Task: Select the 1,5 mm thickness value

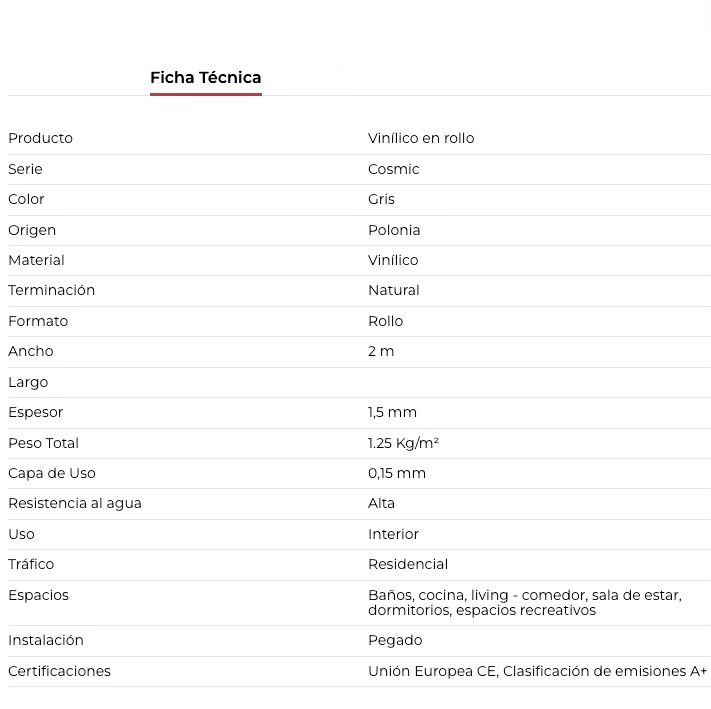Action: coord(392,412)
